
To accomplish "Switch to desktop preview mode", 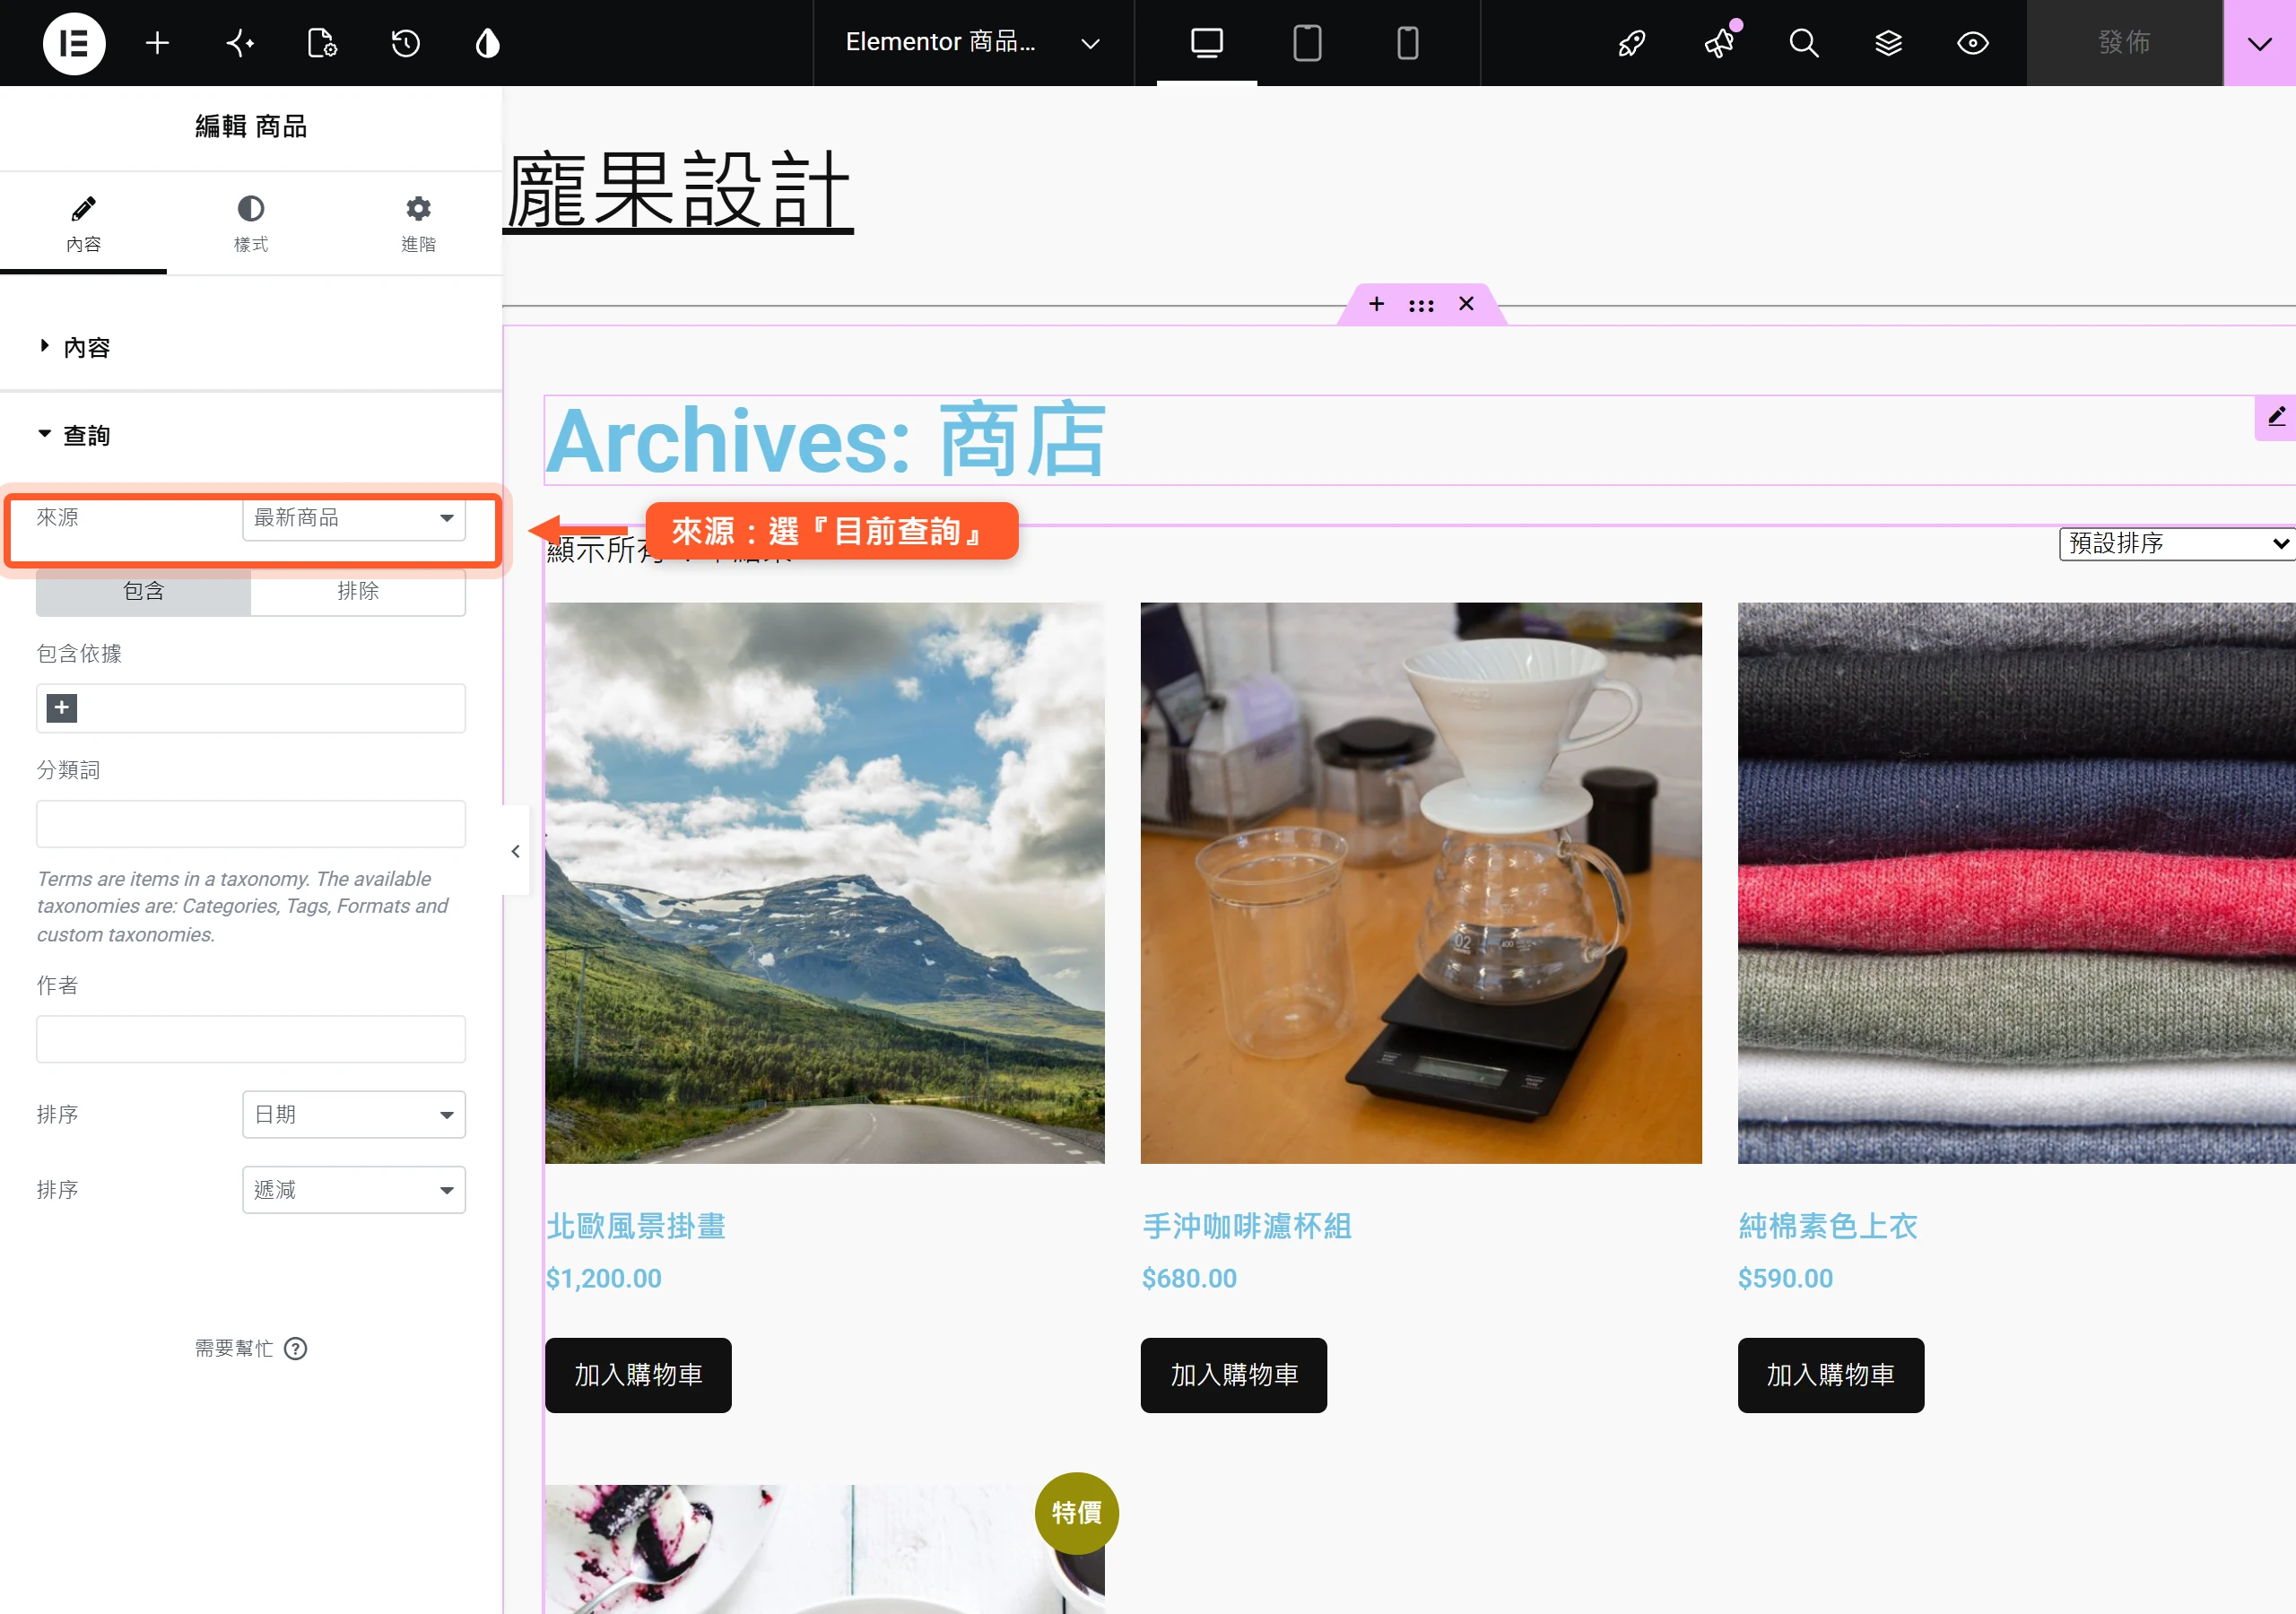I will (x=1207, y=43).
